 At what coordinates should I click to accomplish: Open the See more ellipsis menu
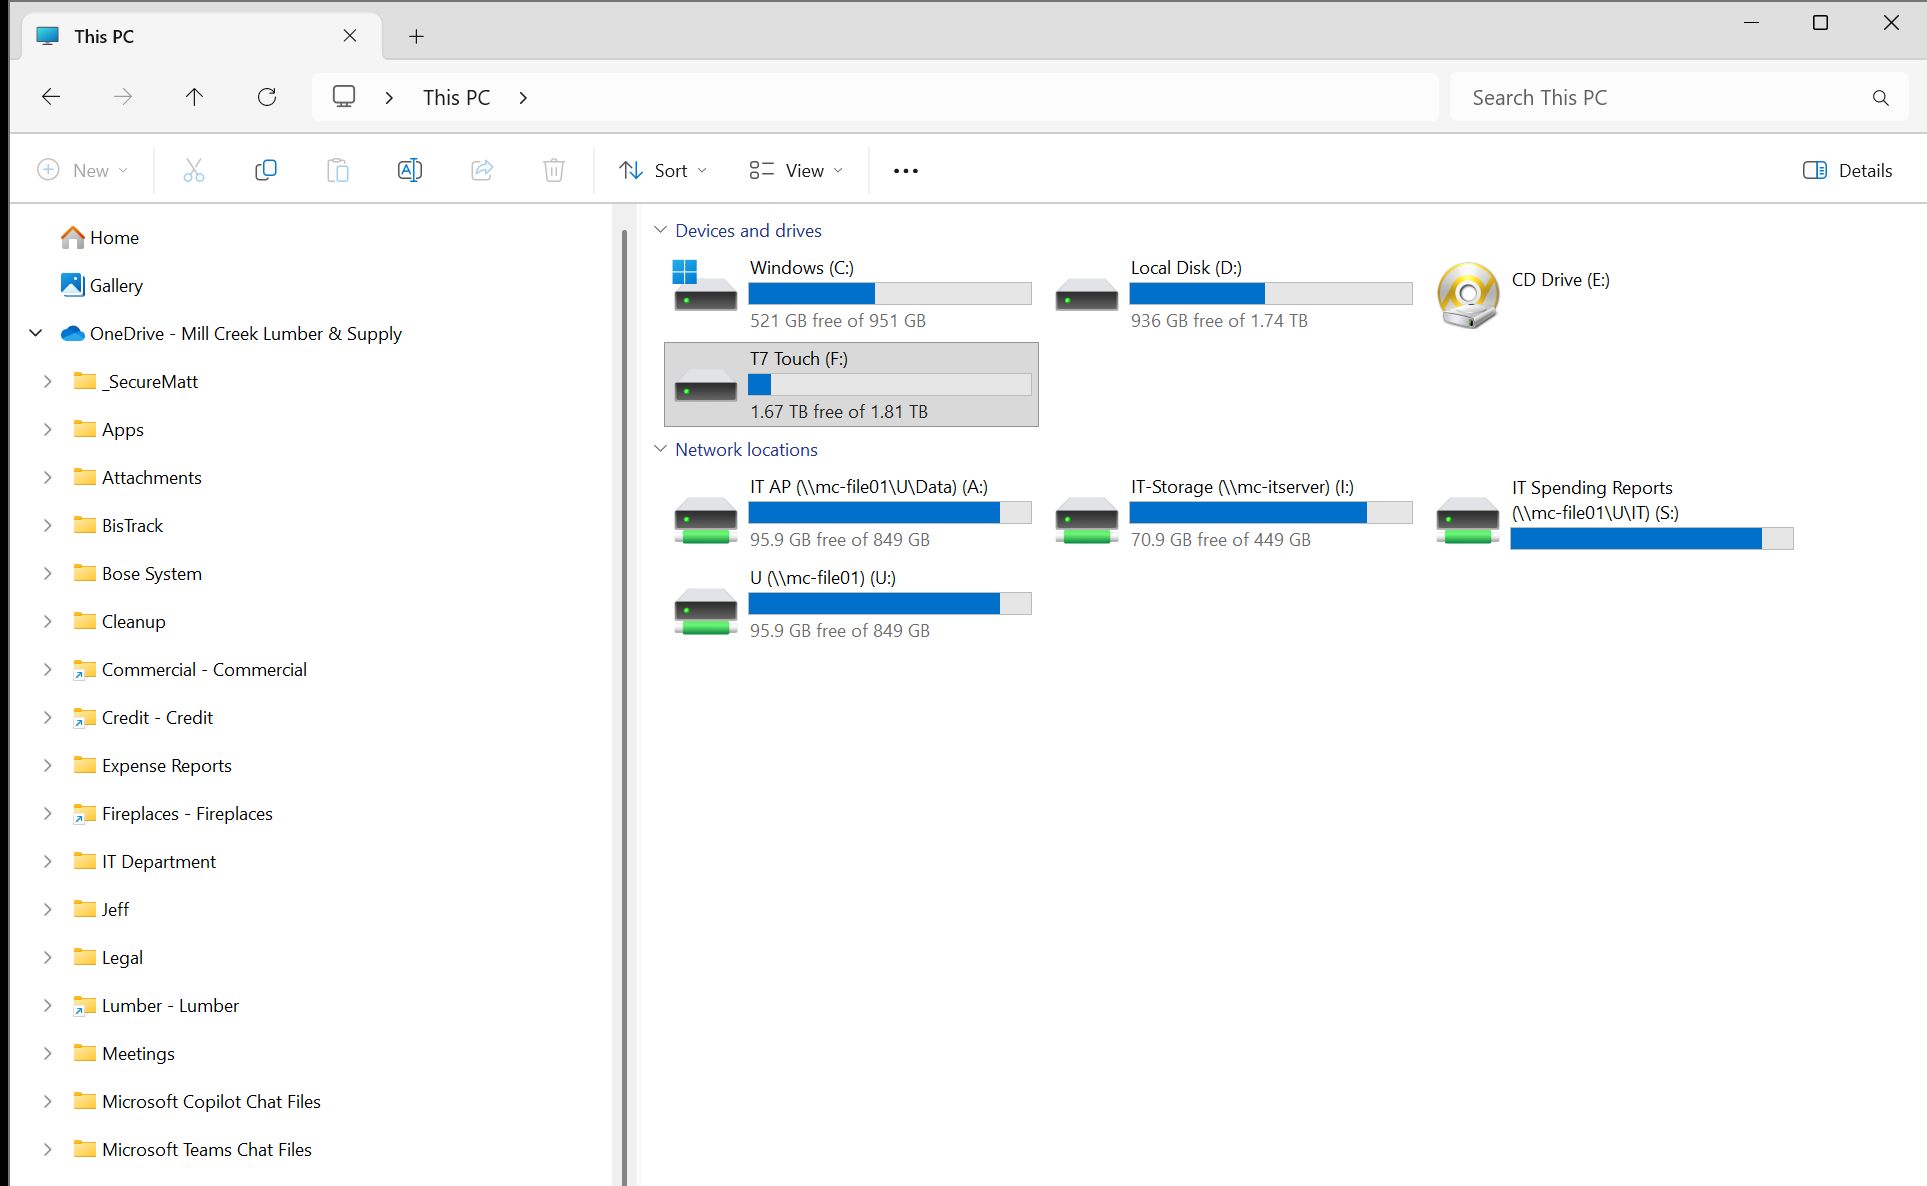click(x=906, y=171)
